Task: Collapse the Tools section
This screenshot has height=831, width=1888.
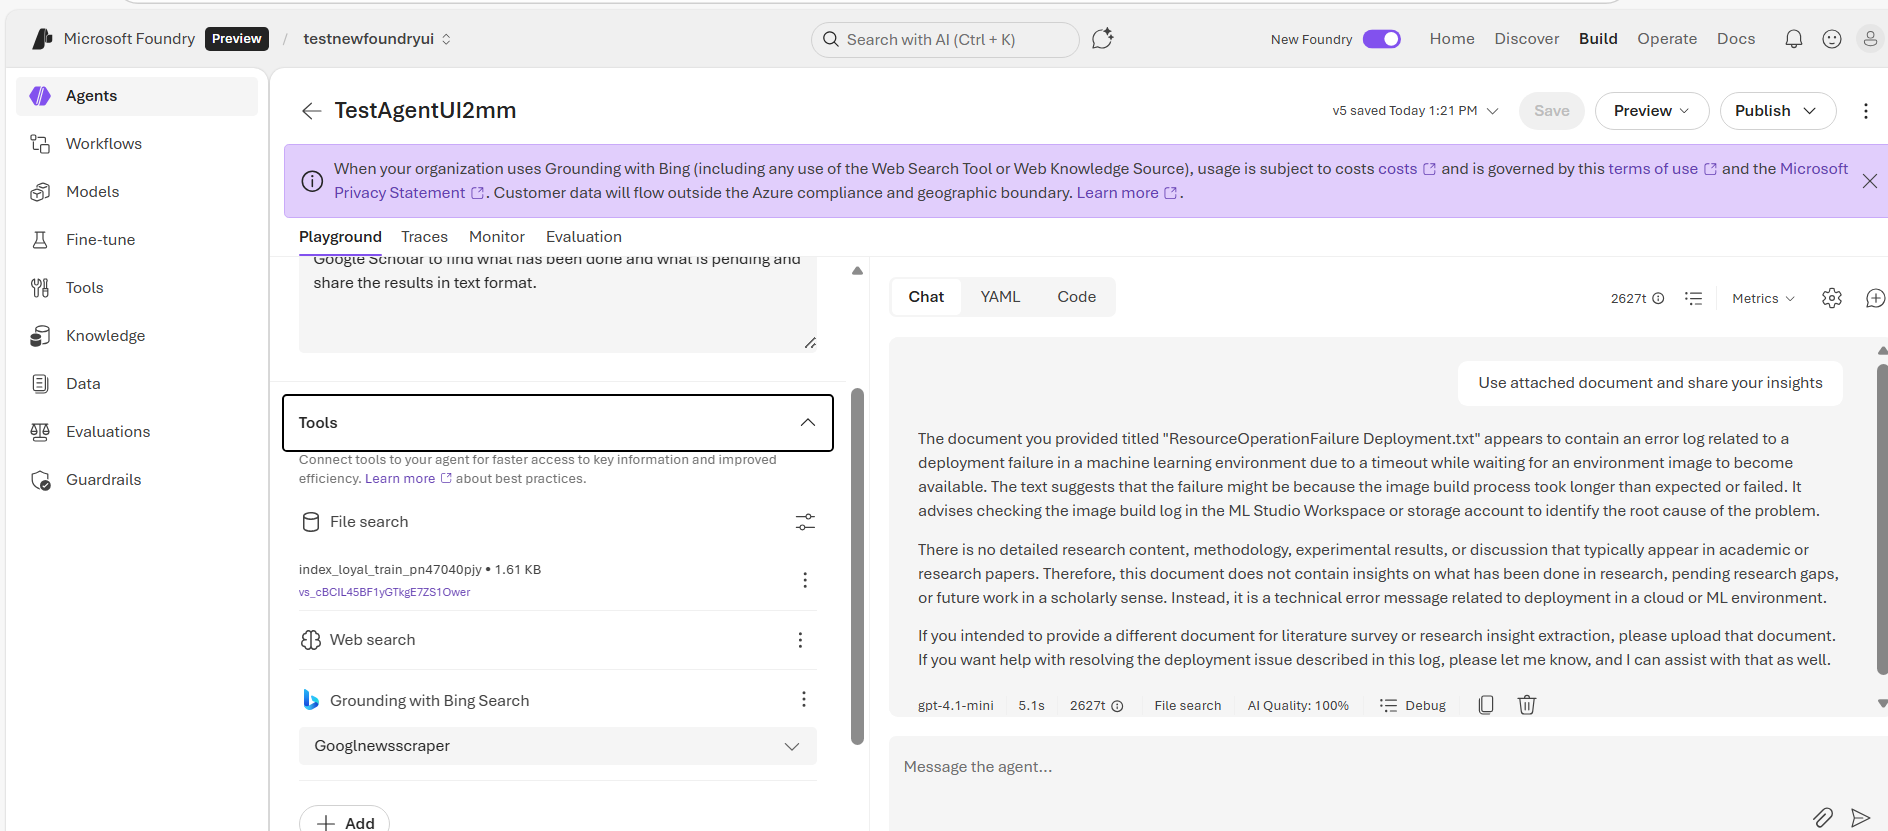Action: pos(558,423)
